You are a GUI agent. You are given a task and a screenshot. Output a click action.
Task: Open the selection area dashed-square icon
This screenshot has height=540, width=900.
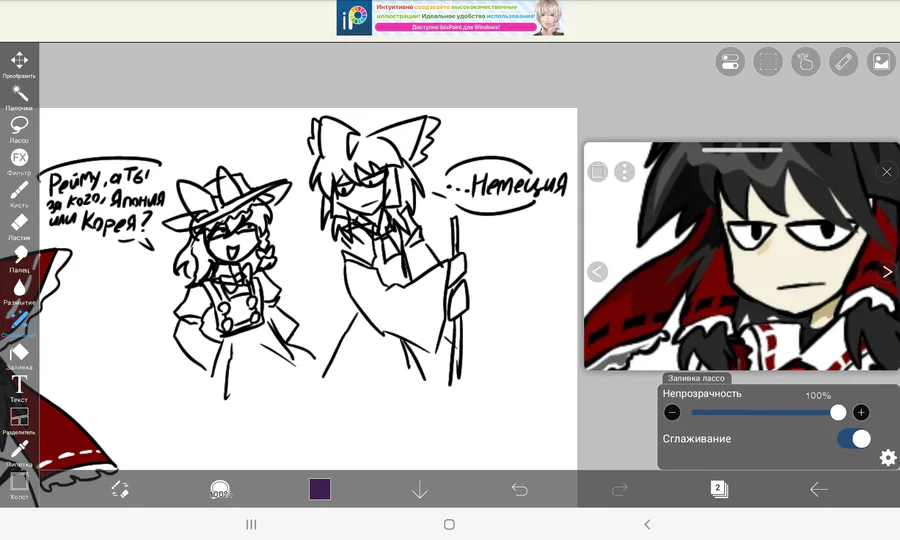pos(768,61)
